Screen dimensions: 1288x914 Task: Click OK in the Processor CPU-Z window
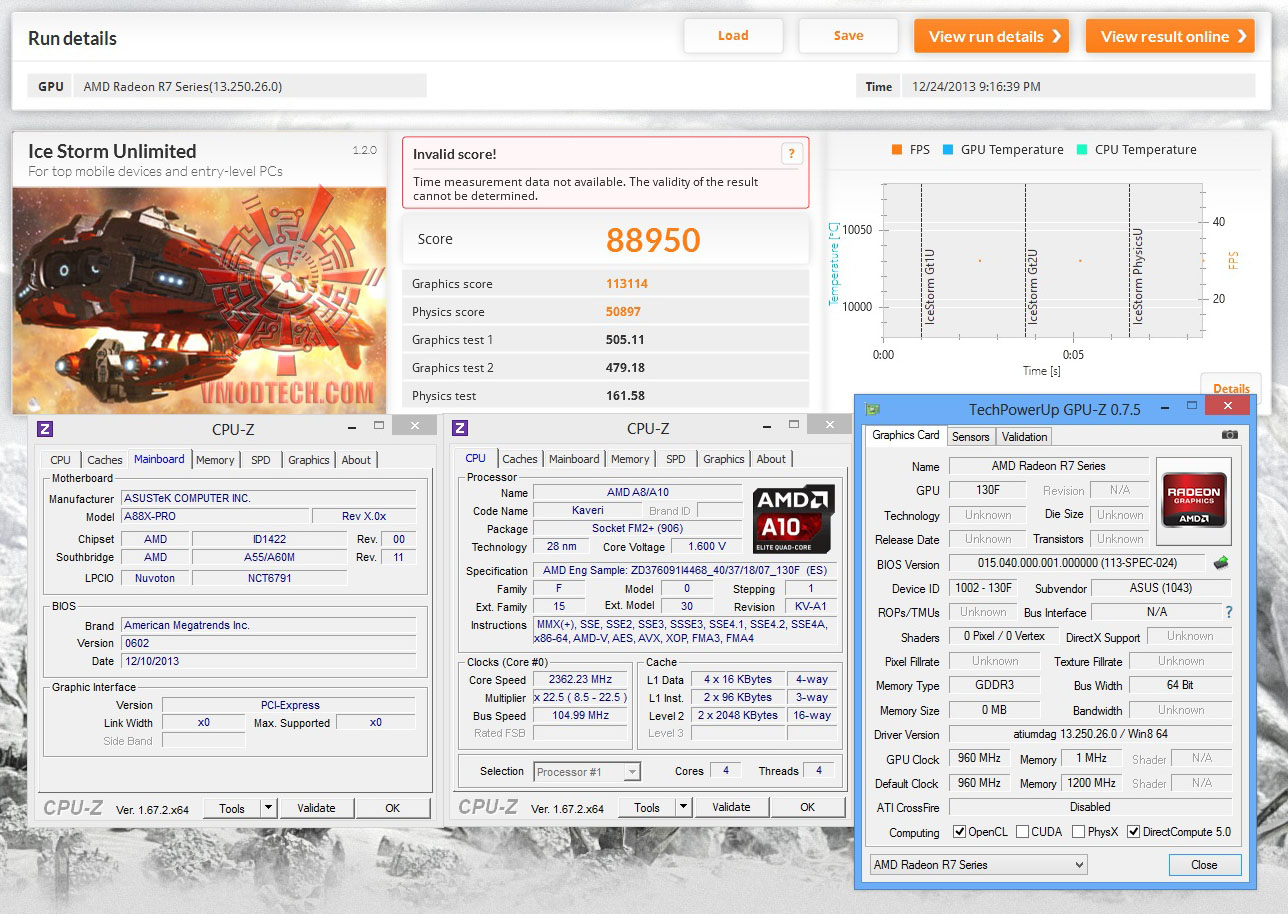(808, 807)
